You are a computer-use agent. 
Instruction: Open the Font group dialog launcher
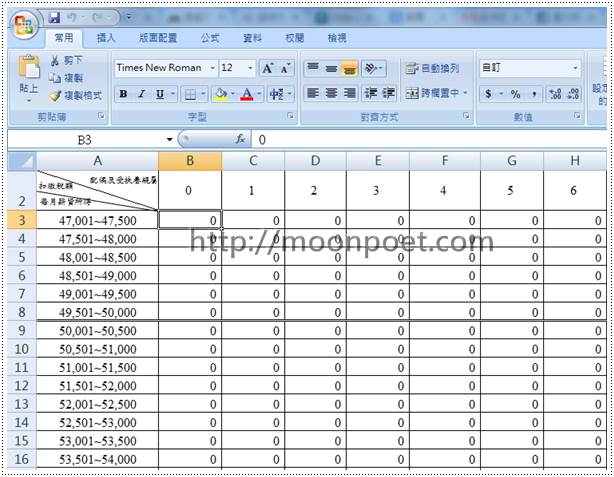coord(291,116)
